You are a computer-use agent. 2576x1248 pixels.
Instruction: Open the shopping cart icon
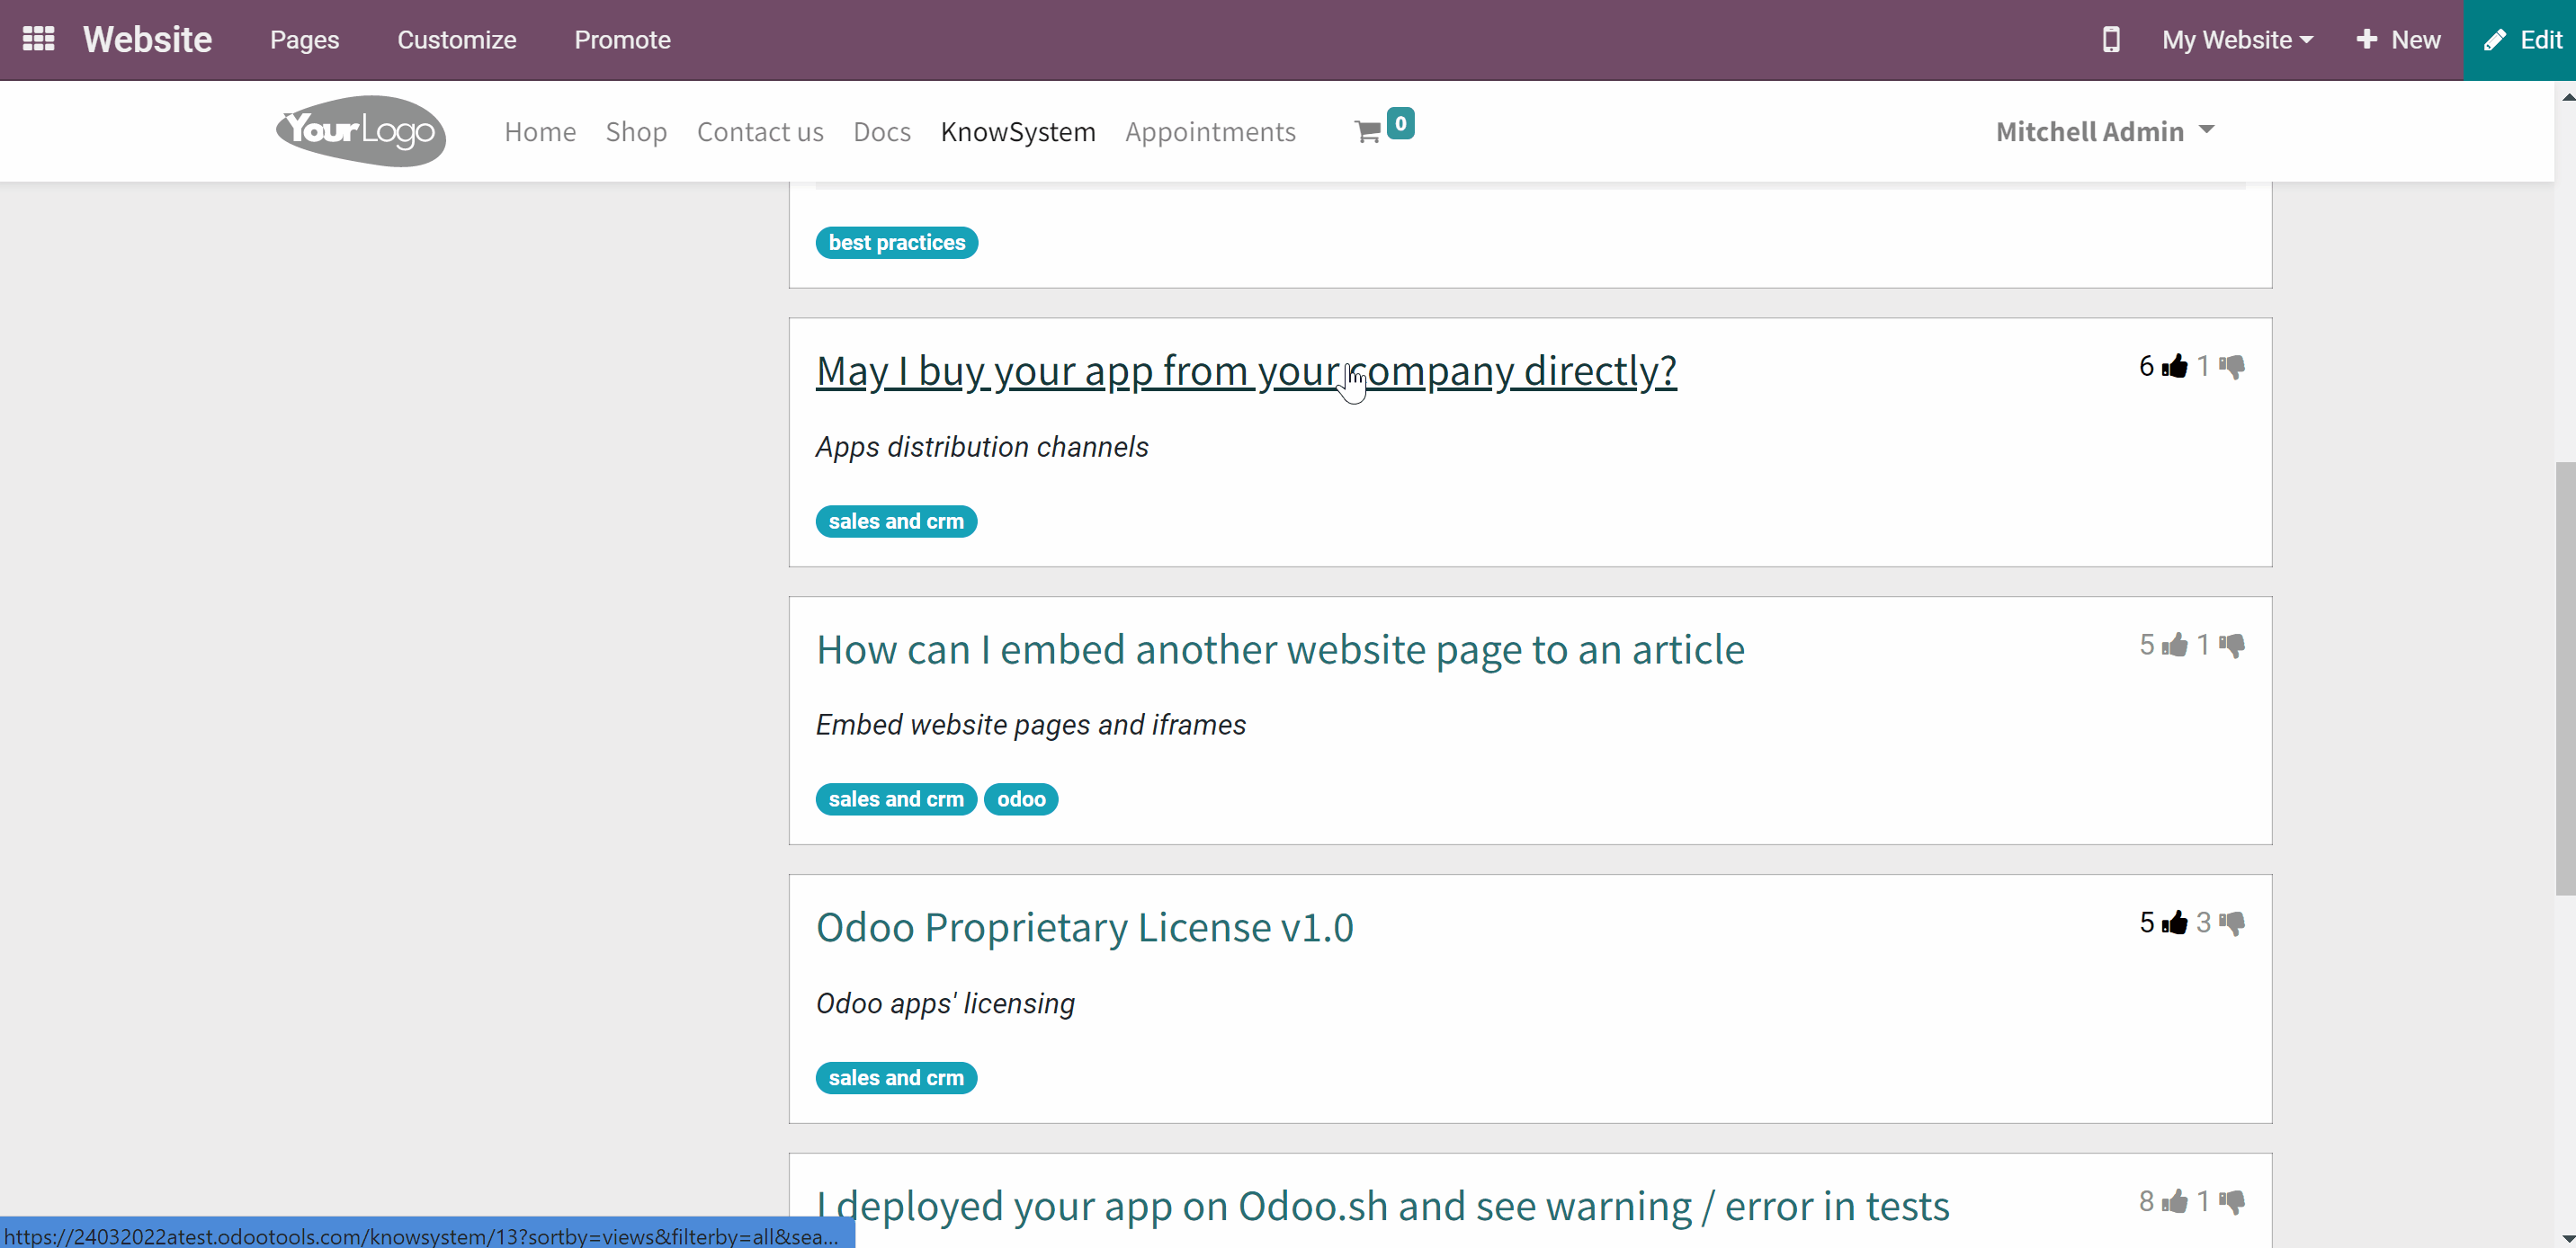click(x=1367, y=131)
